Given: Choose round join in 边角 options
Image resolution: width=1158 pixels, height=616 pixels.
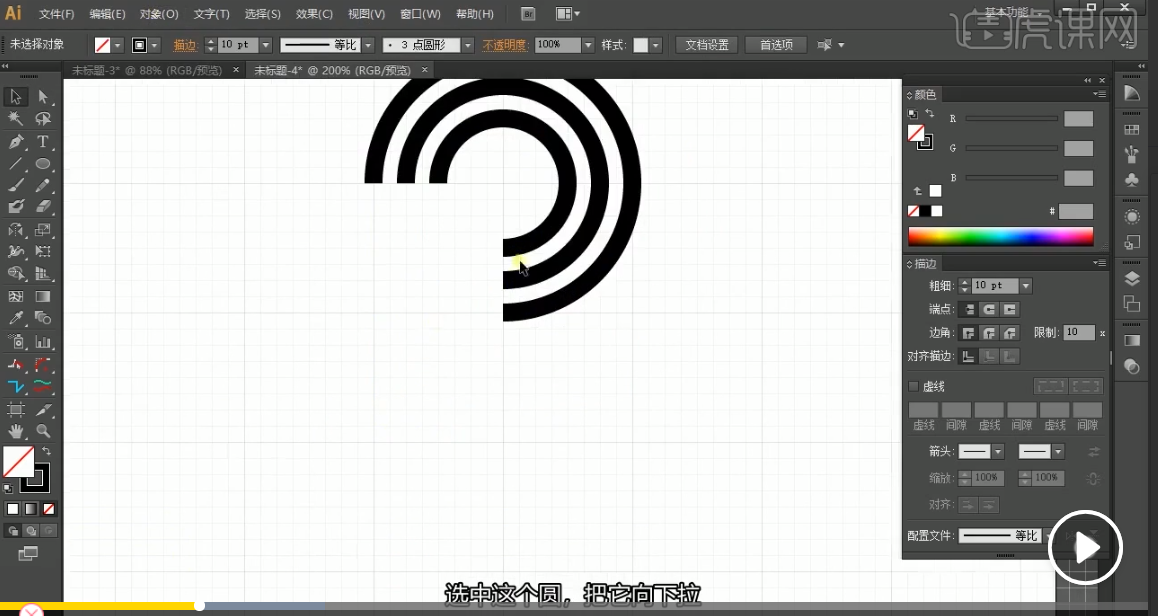Looking at the screenshot, I should click(x=988, y=333).
